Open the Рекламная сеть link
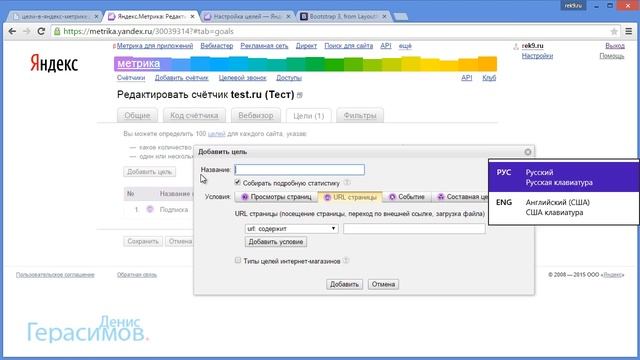Image resolution: width=640 pixels, height=360 pixels. point(264,46)
